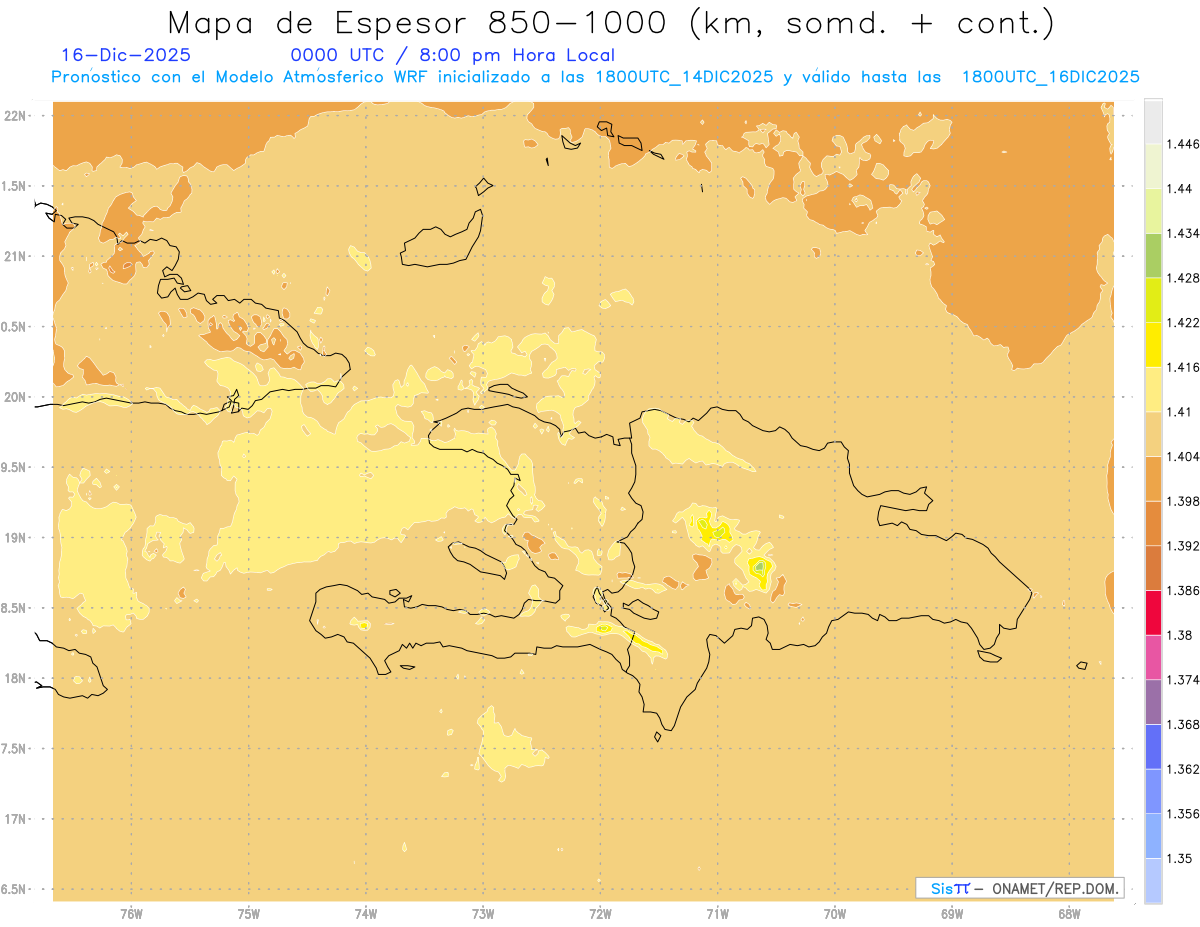The image size is (1200, 927).
Task: Click legend value "1.41"
Action: pos(1180,411)
